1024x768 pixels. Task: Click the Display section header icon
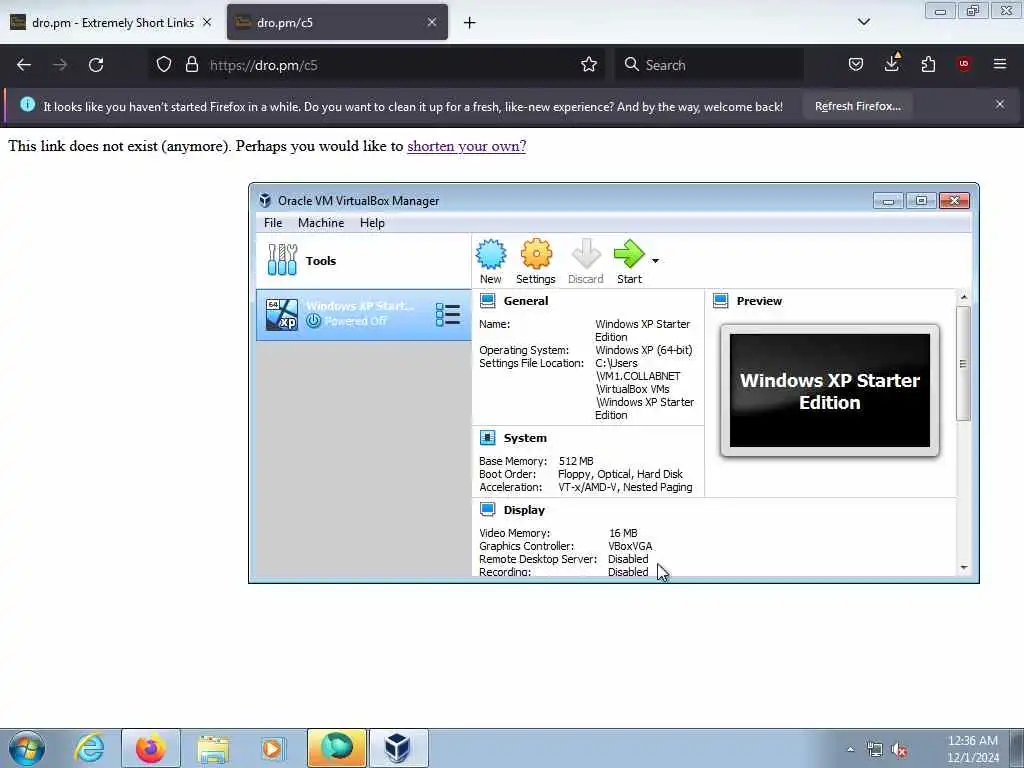tap(488, 509)
